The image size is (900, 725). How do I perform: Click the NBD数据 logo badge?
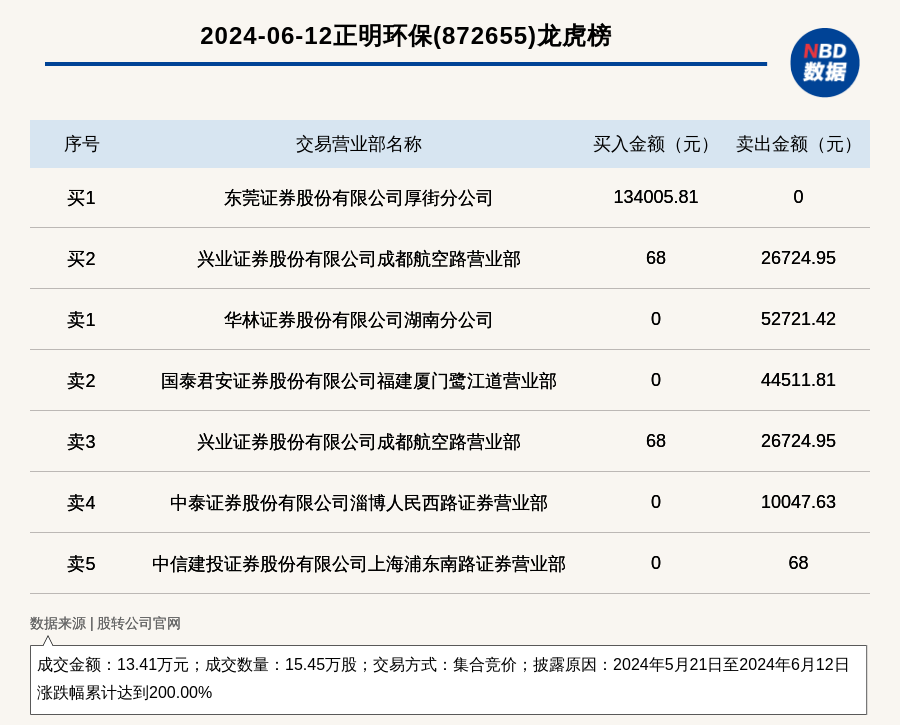(x=824, y=63)
